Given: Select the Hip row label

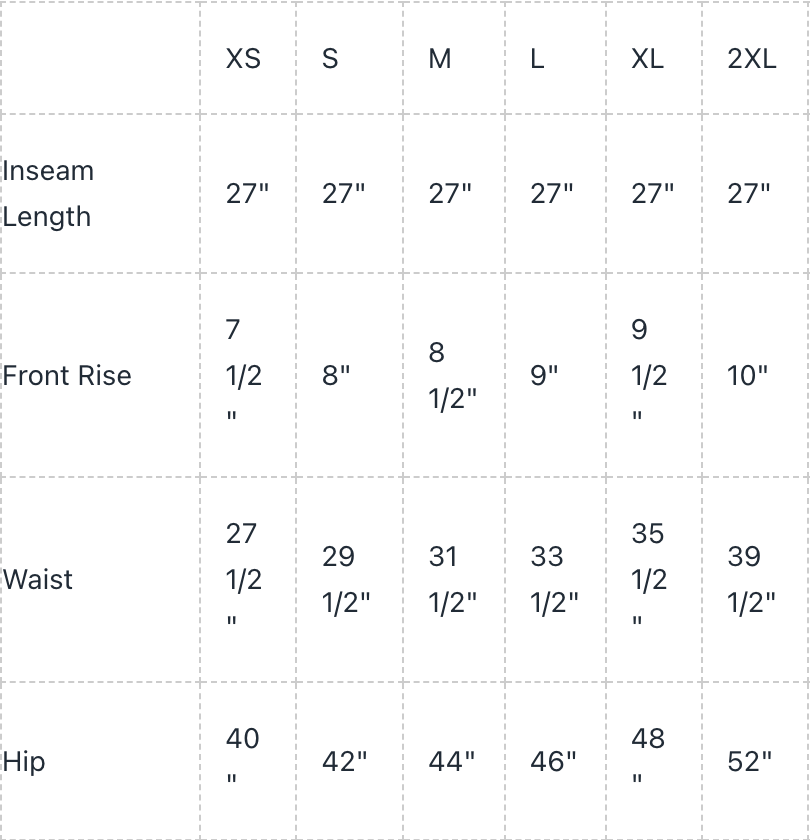Looking at the screenshot, I should pos(24,761).
